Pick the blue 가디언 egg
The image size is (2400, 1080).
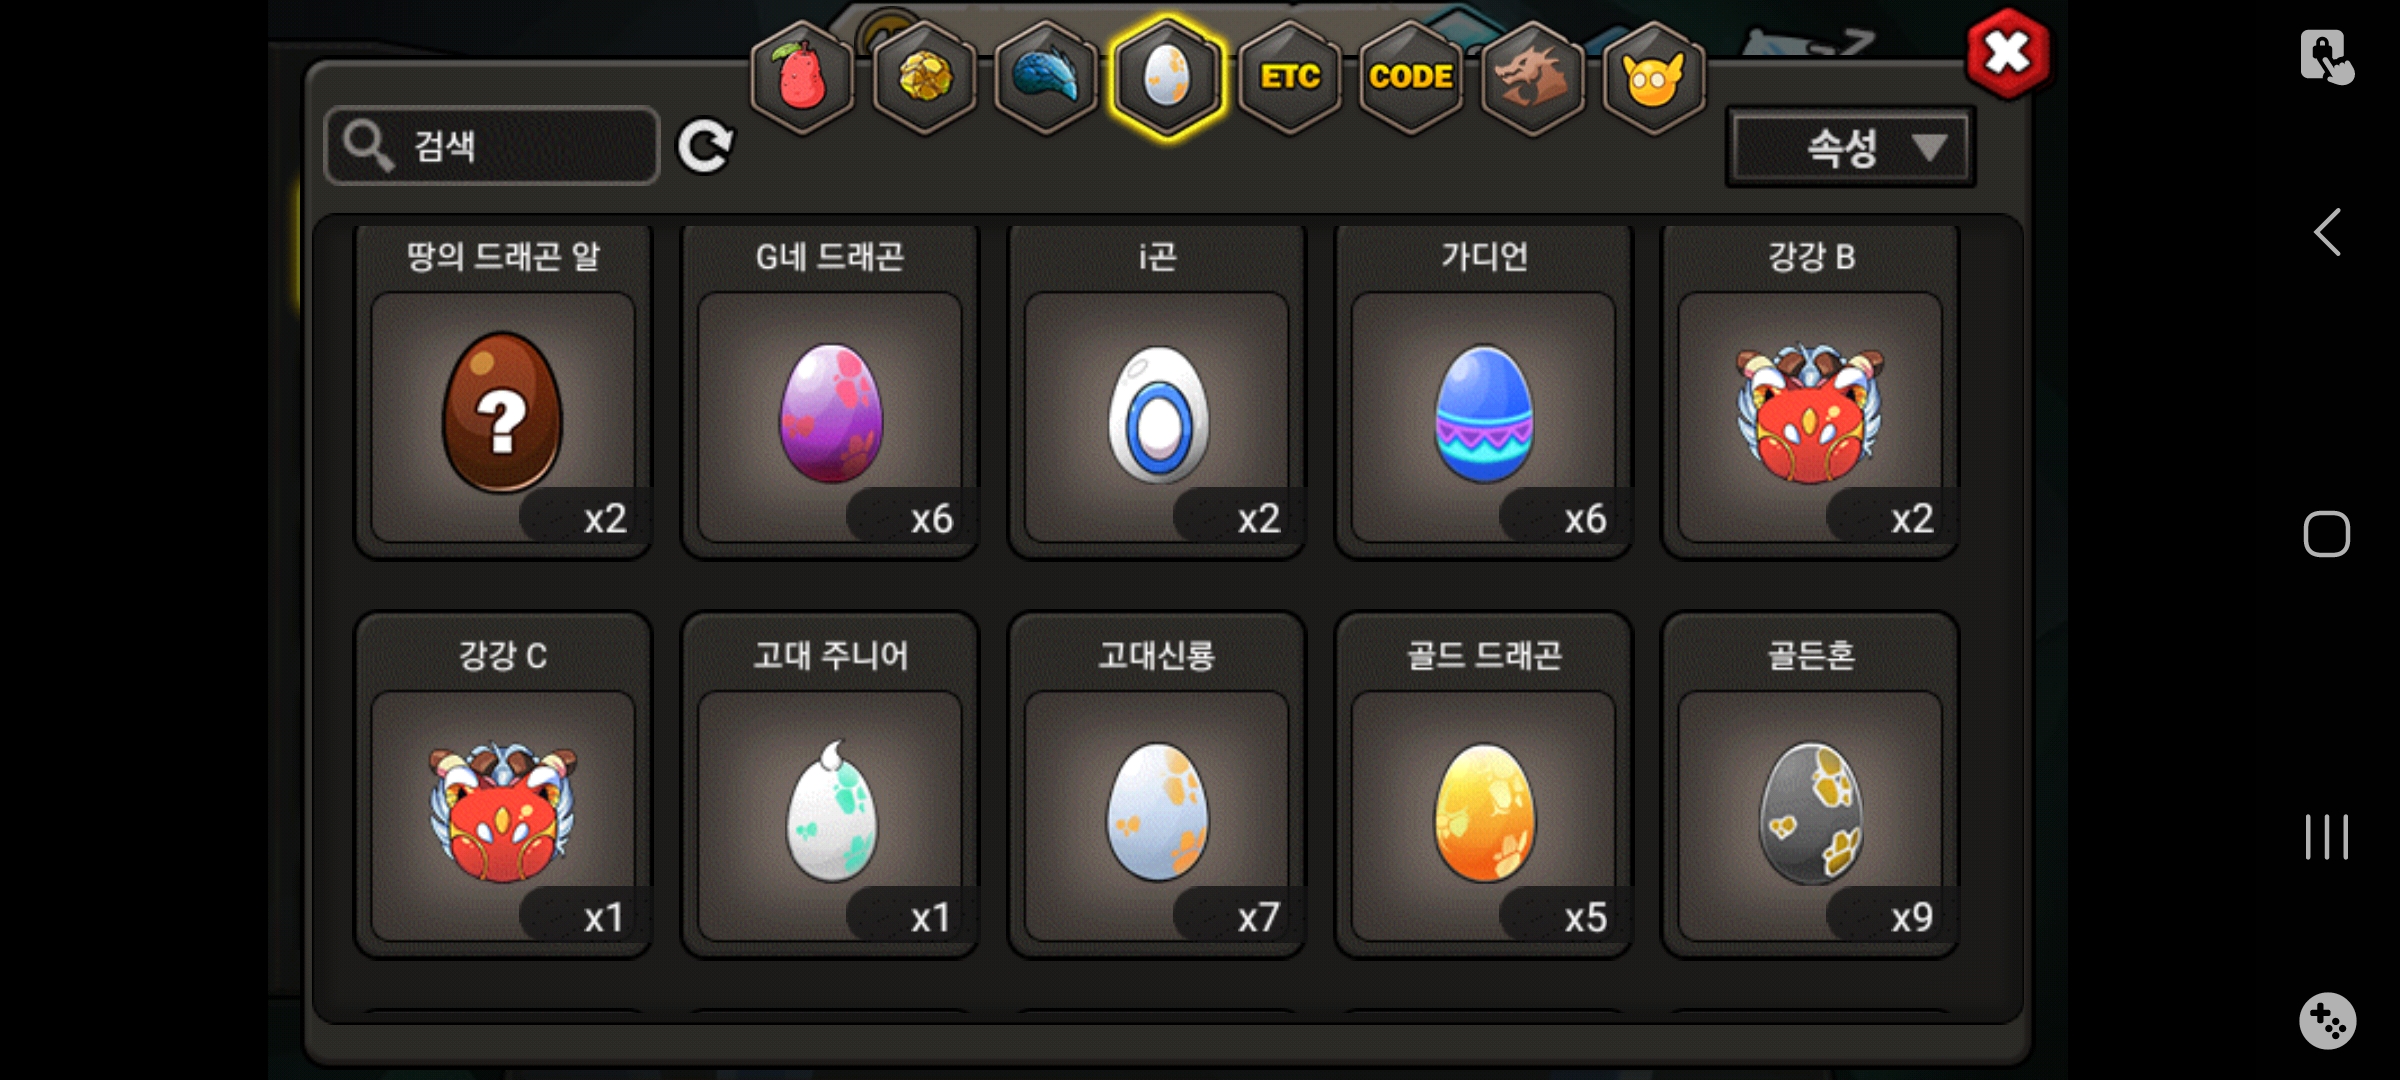click(1484, 392)
